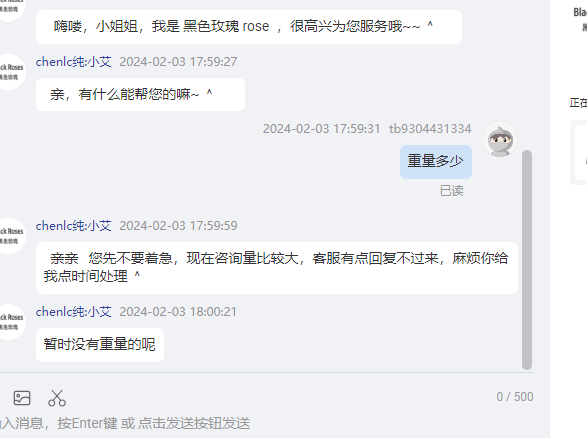Select the 黑色玫瑰 rose greeting bubble

click(249, 27)
